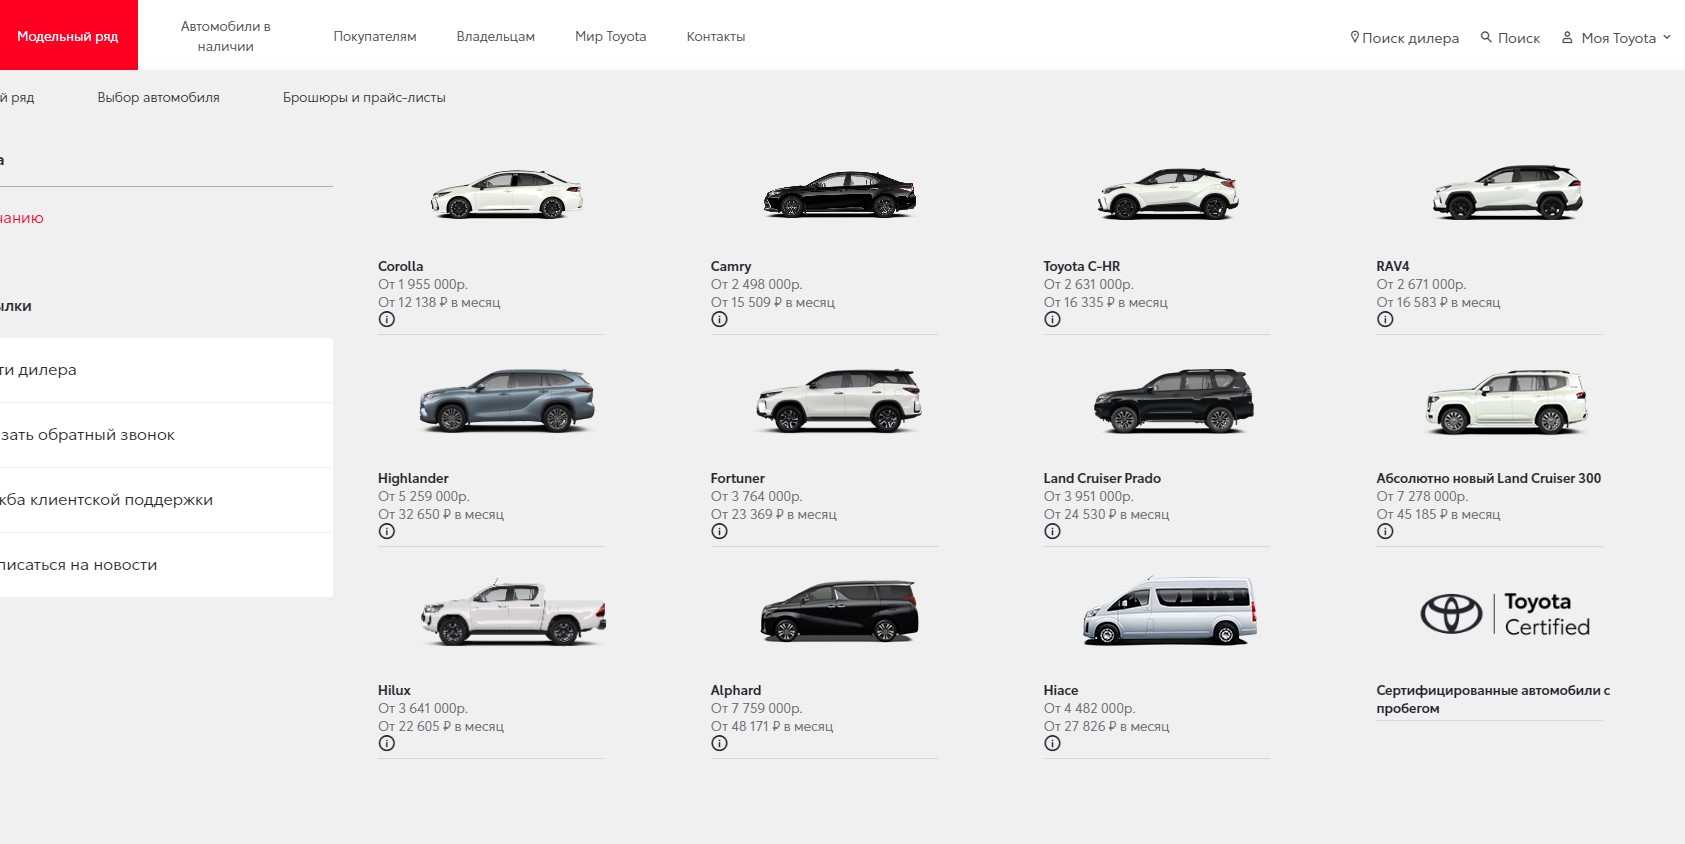Image resolution: width=1685 pixels, height=844 pixels.
Task: Click Corolla price От 1 955 000р.
Action: 423,284
